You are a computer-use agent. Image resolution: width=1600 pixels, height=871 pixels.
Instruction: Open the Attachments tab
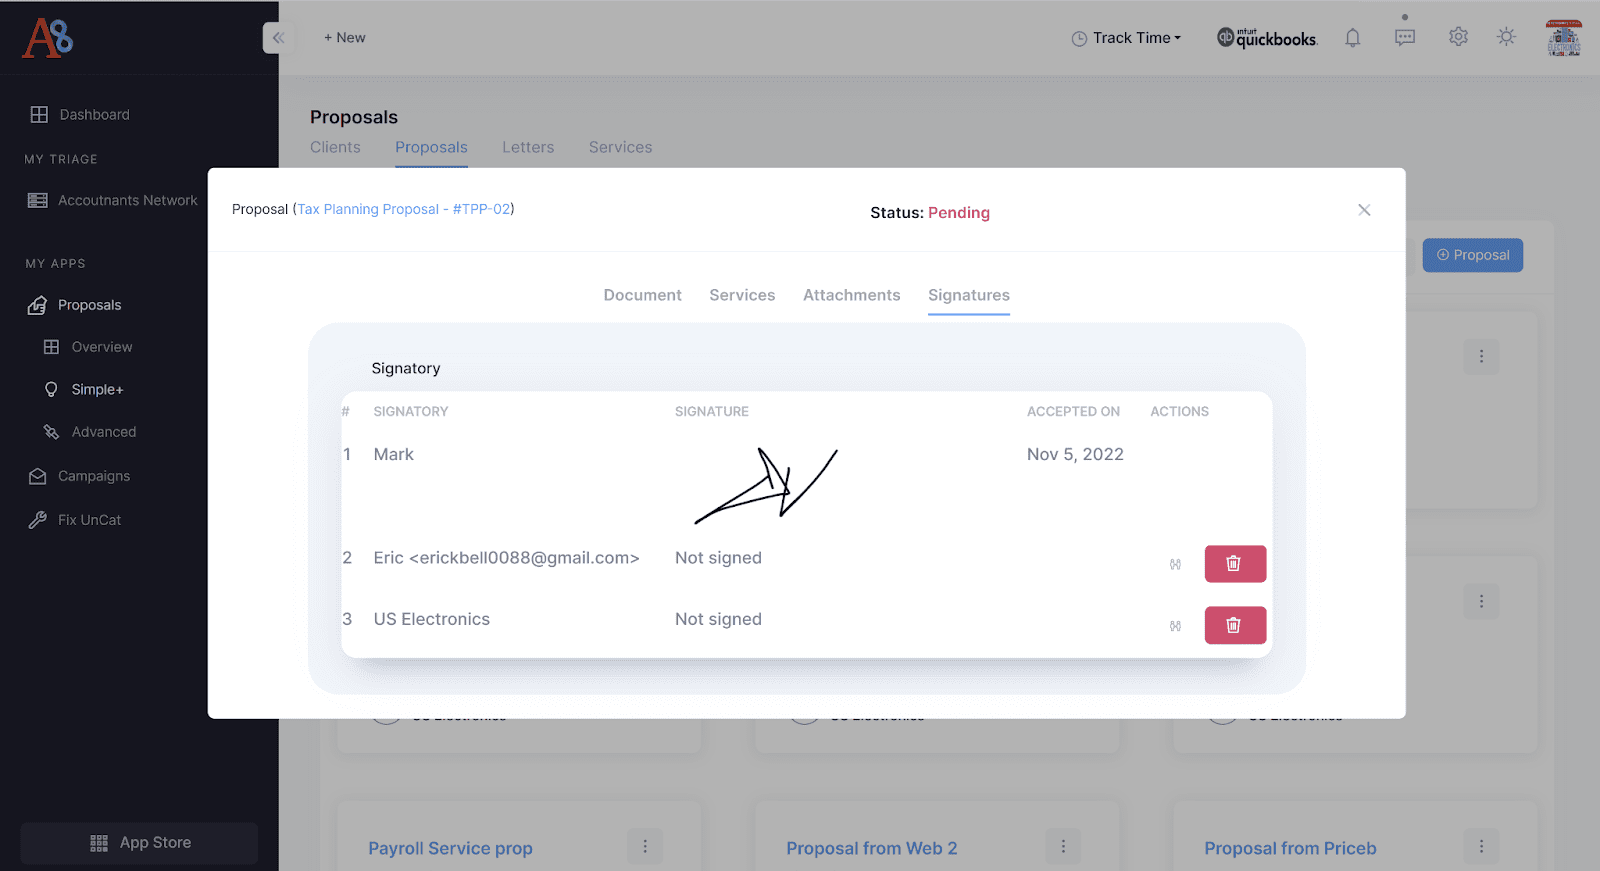click(851, 295)
